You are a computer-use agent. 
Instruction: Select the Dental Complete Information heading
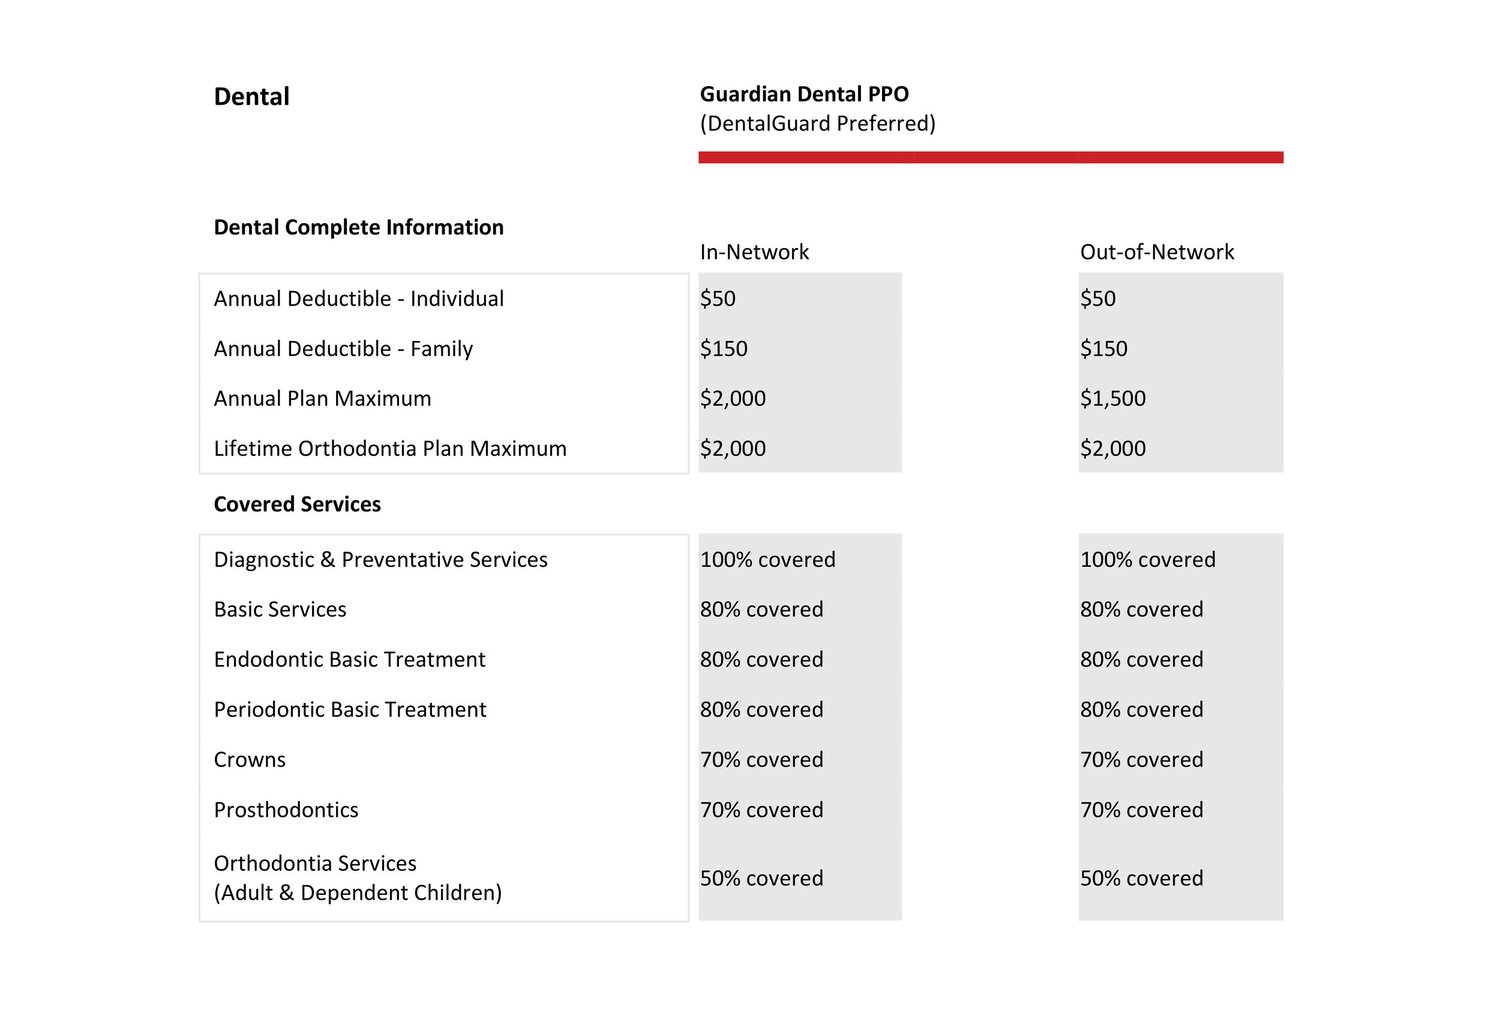(x=358, y=227)
